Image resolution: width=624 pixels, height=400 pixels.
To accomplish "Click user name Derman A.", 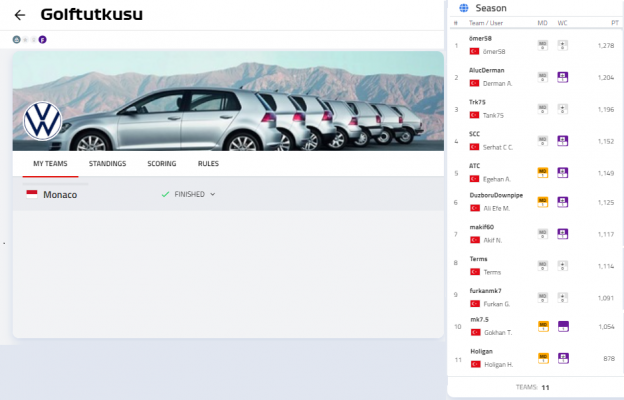I will 497,84.
